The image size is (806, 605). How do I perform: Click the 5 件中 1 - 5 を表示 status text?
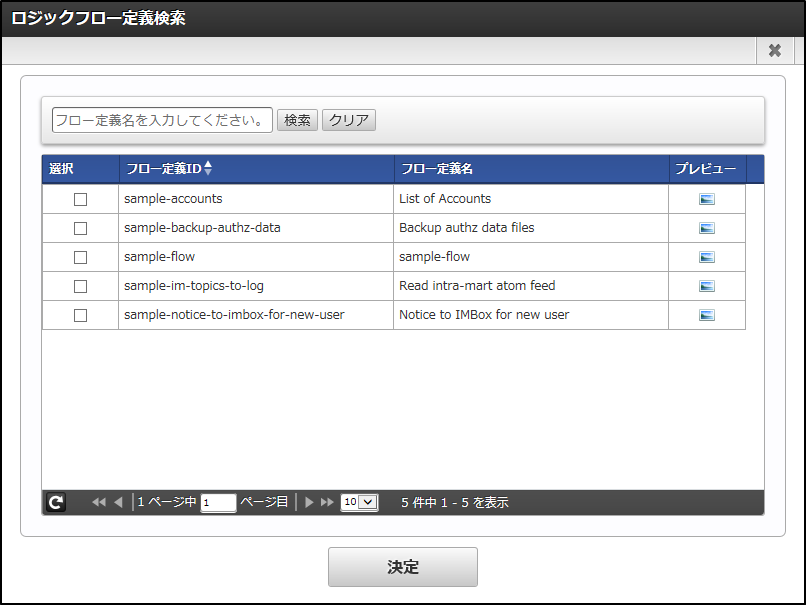coord(455,503)
